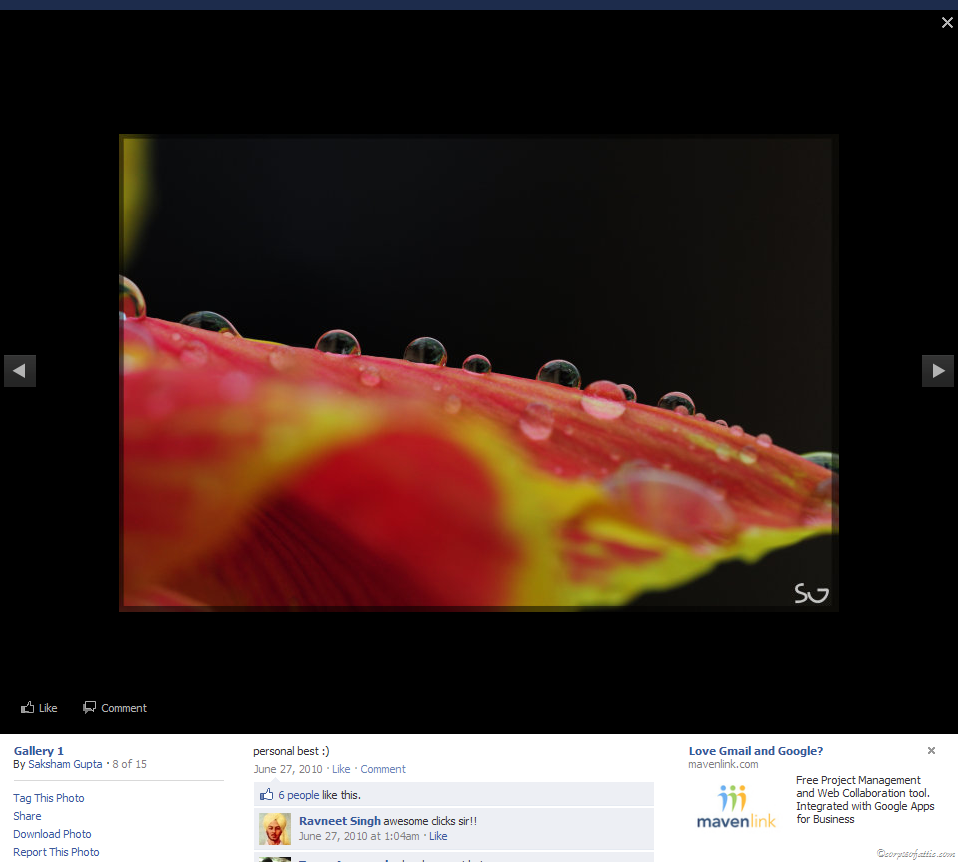The height and width of the screenshot is (862, 958).
Task: Close the photo viewer with the X
Action: (x=947, y=23)
